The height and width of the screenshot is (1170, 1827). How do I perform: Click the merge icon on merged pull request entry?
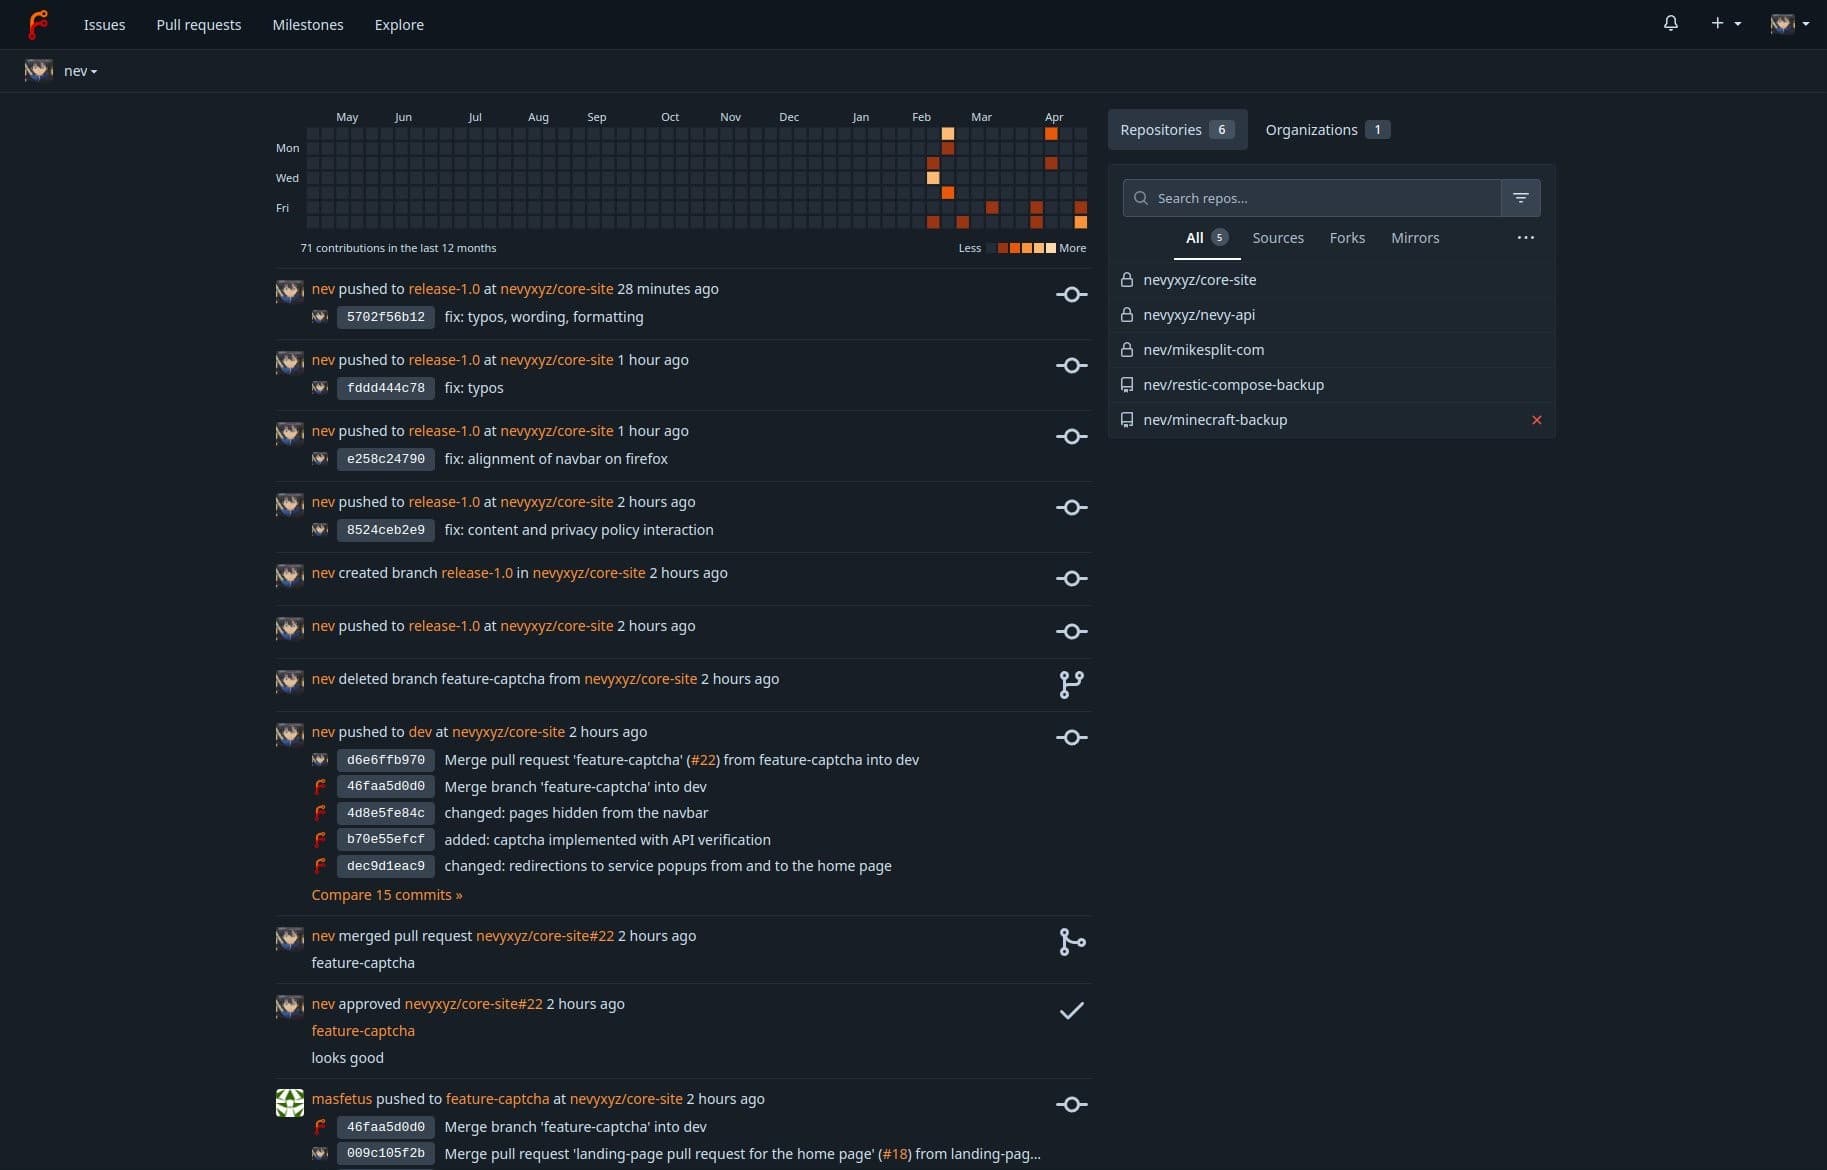(1071, 942)
